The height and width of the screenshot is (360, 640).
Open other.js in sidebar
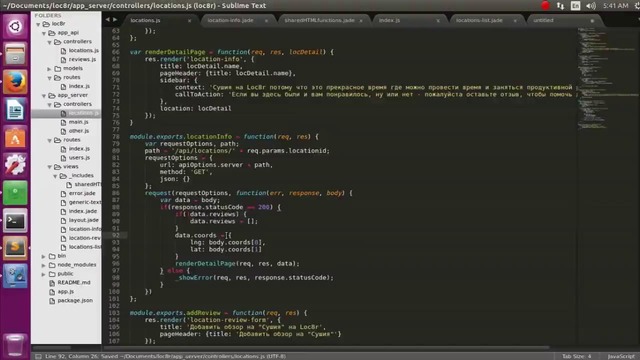pos(79,131)
